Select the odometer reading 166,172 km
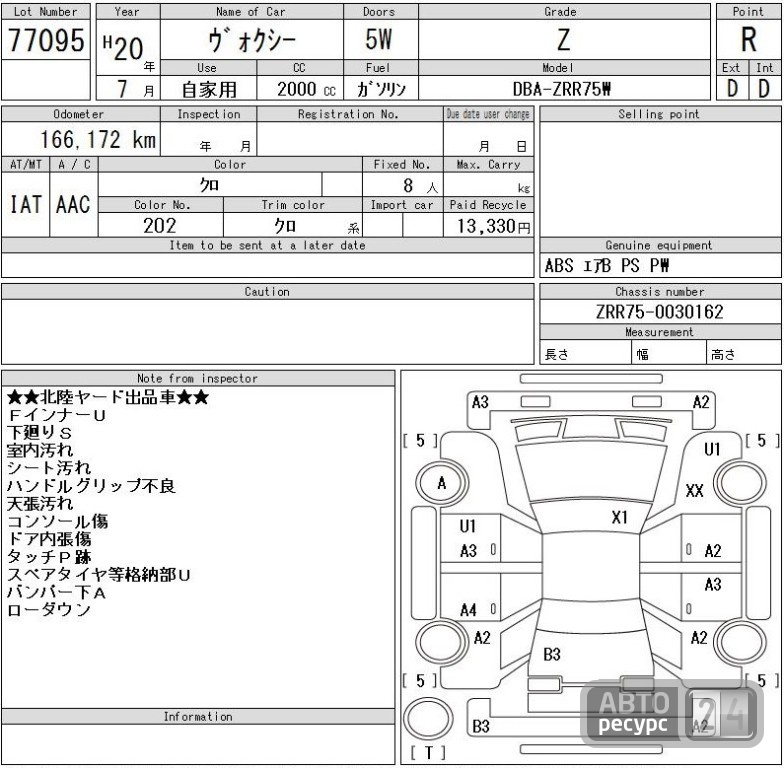The width and height of the screenshot is (784, 768). (x=98, y=140)
